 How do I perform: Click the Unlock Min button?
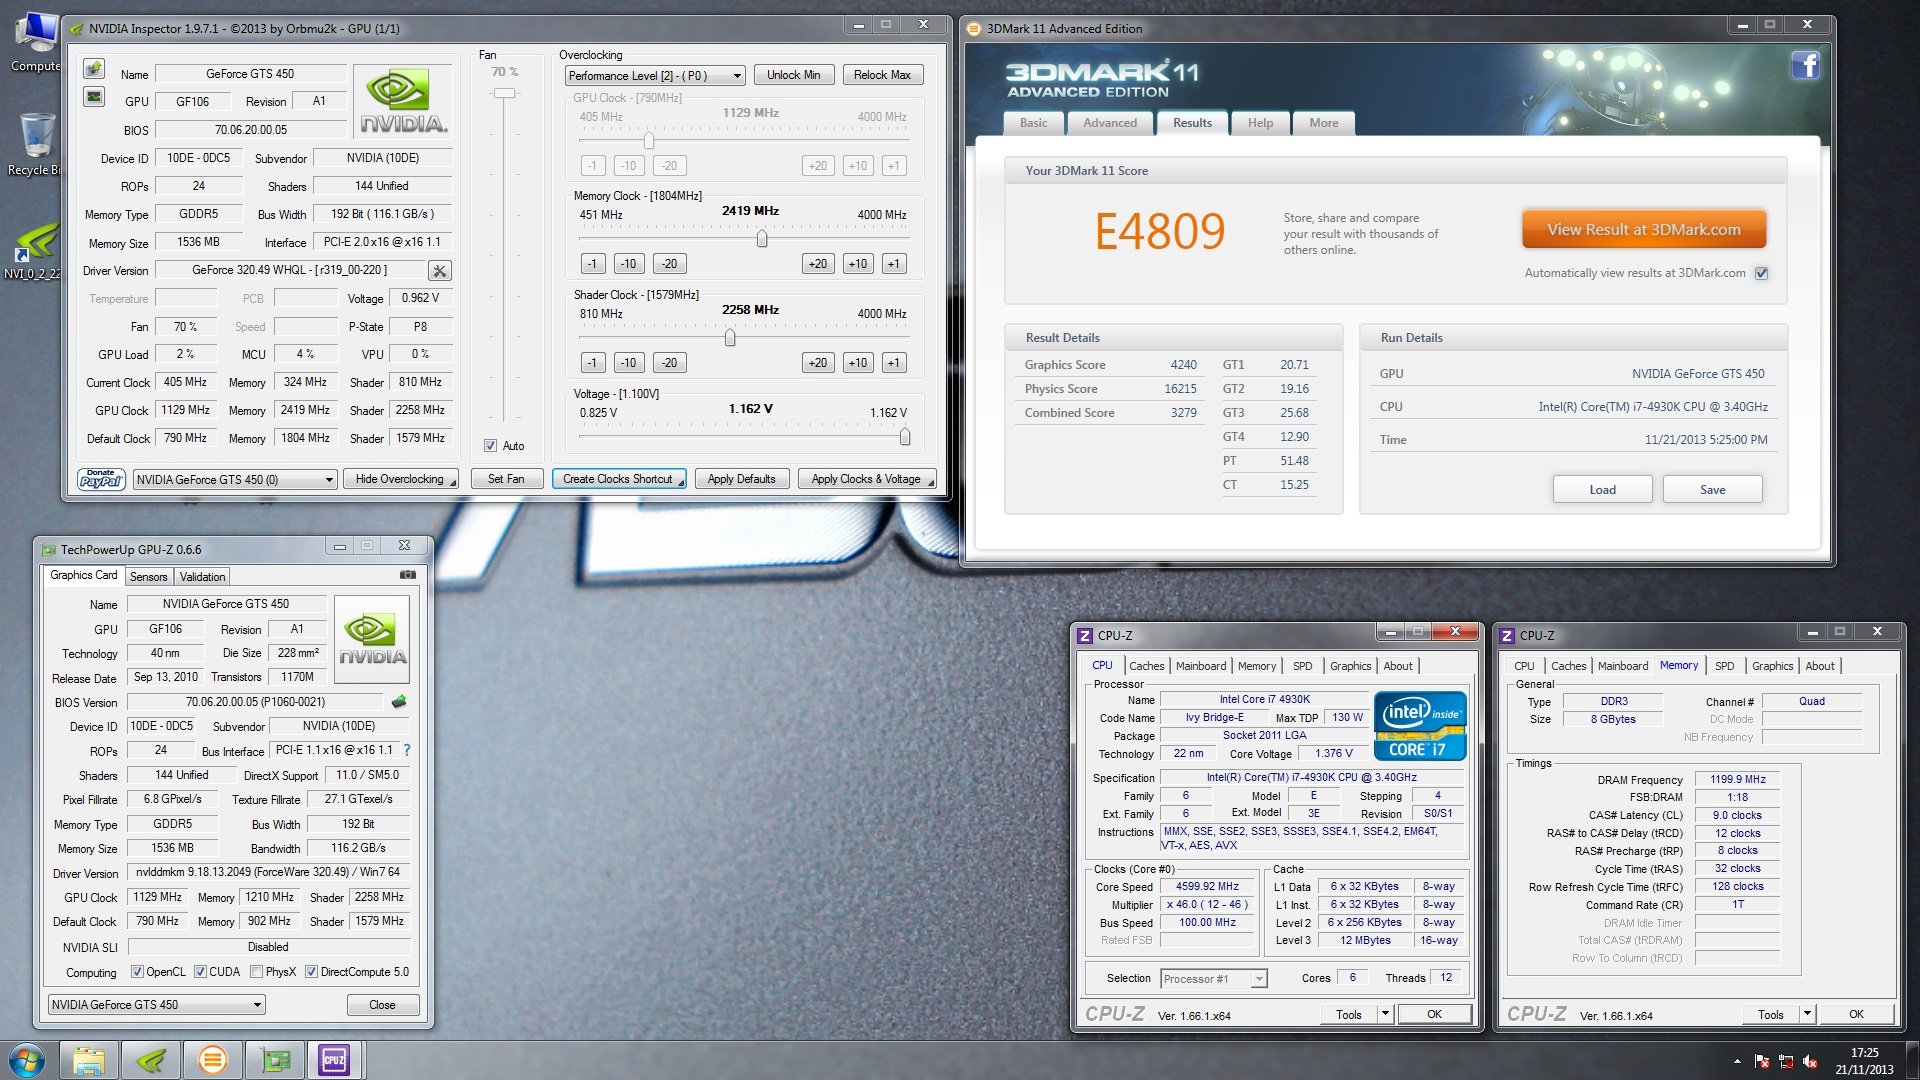tap(794, 75)
